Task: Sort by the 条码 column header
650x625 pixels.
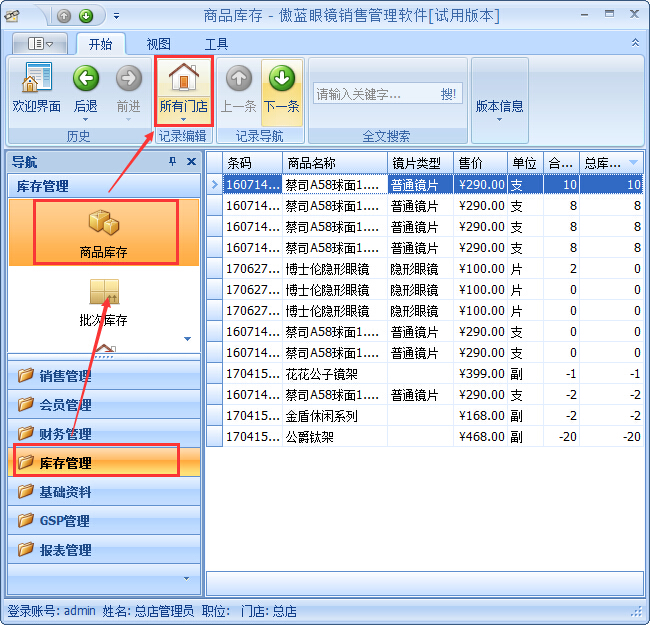Action: coord(252,163)
